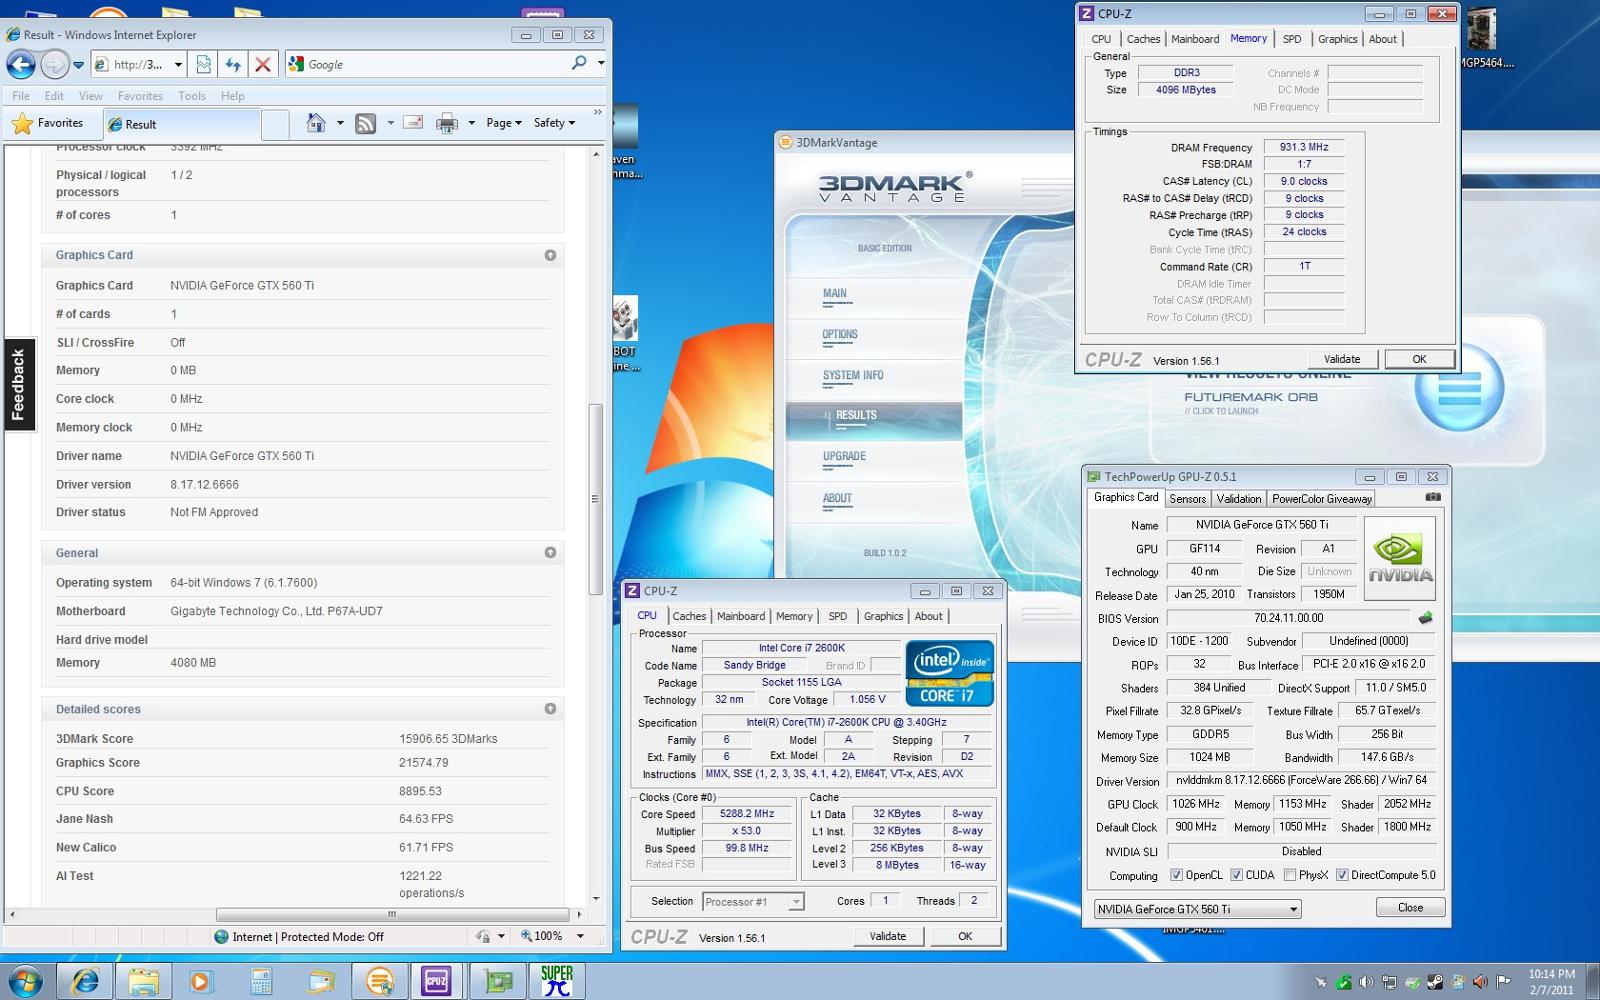The height and width of the screenshot is (1000, 1600).
Task: Click the IE Stop loading red X icon
Action: coord(263,64)
